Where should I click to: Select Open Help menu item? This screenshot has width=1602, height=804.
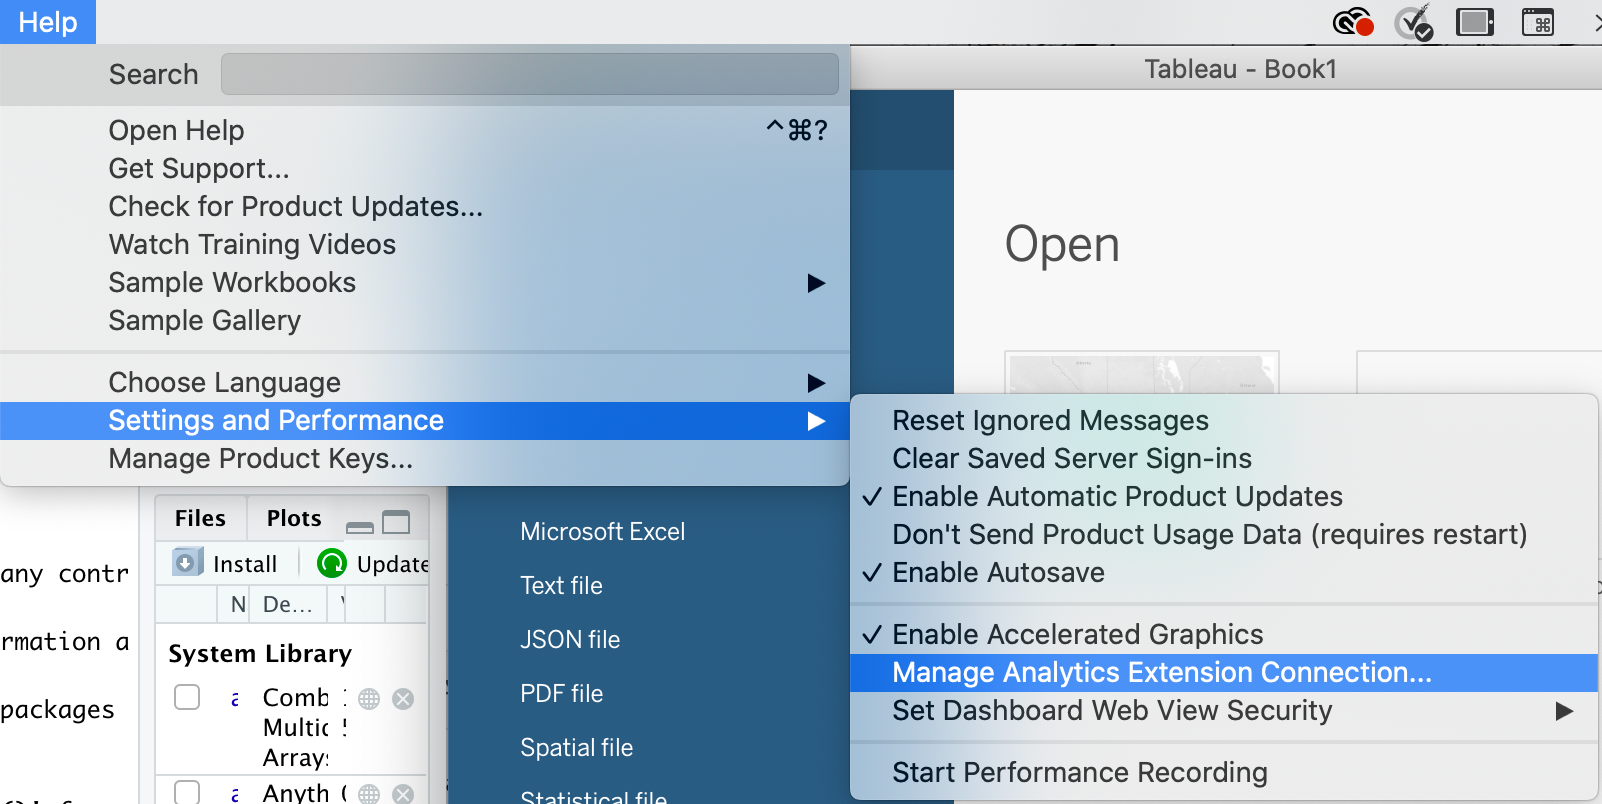click(x=425, y=131)
